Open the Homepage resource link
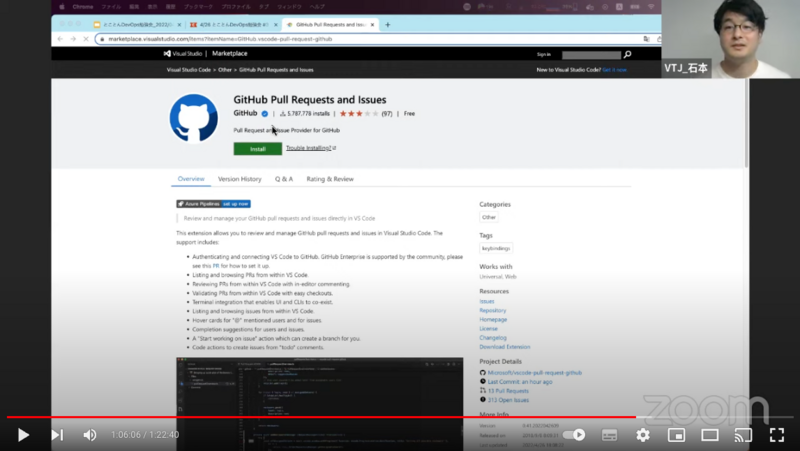Image resolution: width=800 pixels, height=451 pixels. (x=493, y=319)
